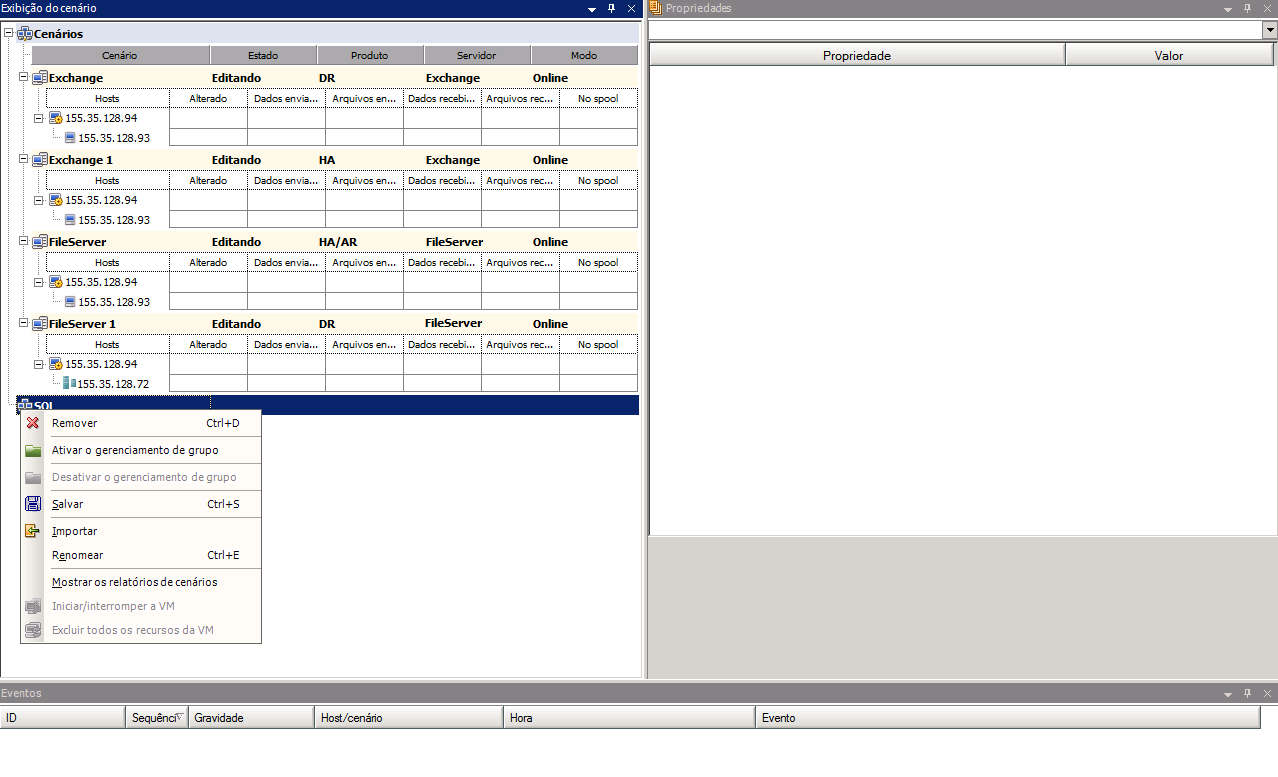This screenshot has height=777, width=1278.
Task: Click HA/AR product value in FileServer row
Action: tap(338, 242)
